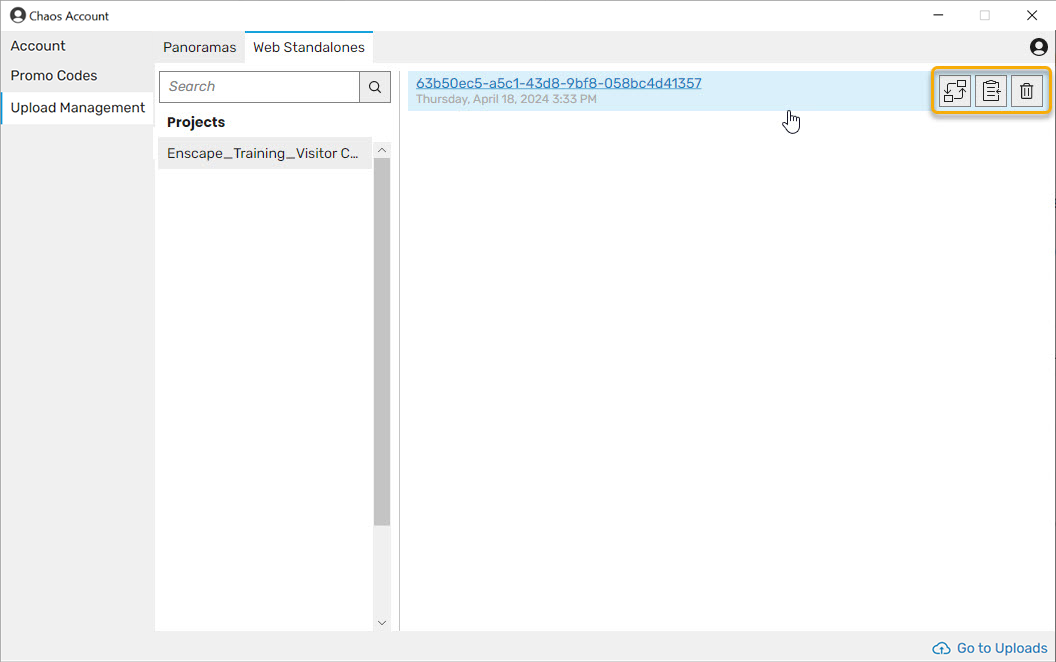Image resolution: width=1056 pixels, height=662 pixels.
Task: Copy the upload link to the clipboard
Action: pos(991,90)
